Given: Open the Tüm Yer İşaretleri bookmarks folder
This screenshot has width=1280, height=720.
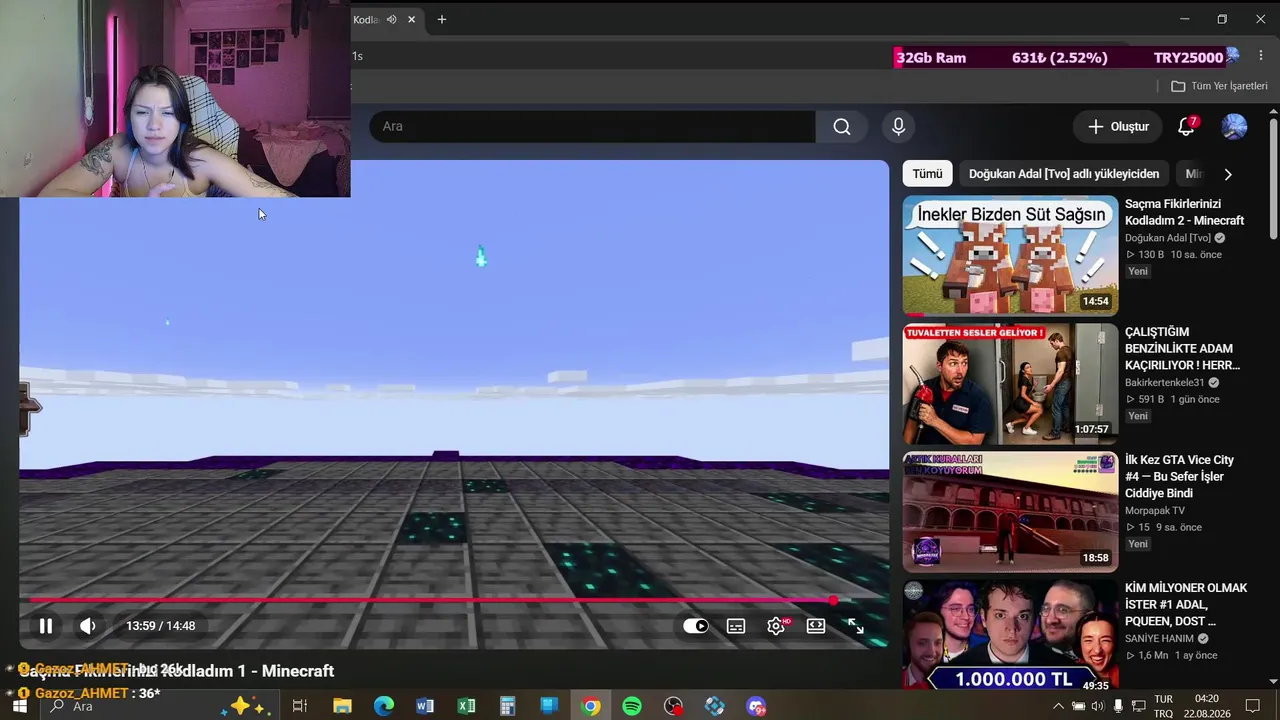Looking at the screenshot, I should click(x=1219, y=86).
